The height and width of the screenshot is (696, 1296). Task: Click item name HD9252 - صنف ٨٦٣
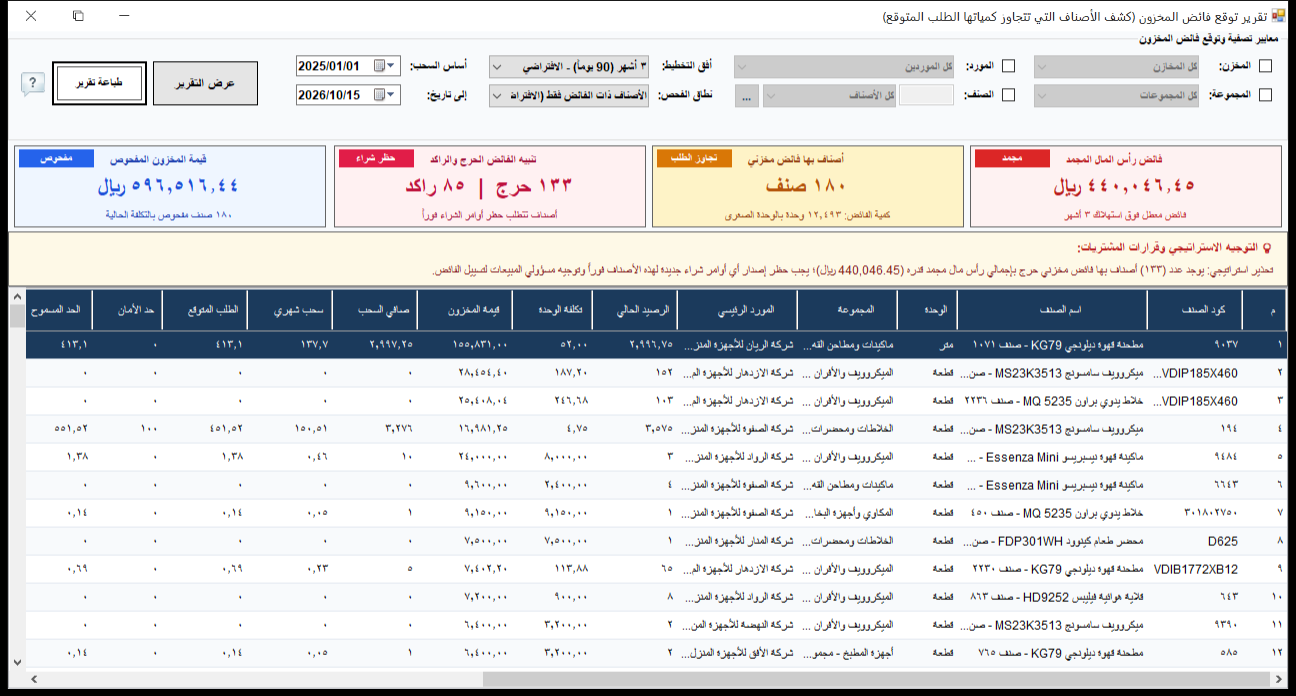[x=1051, y=598]
